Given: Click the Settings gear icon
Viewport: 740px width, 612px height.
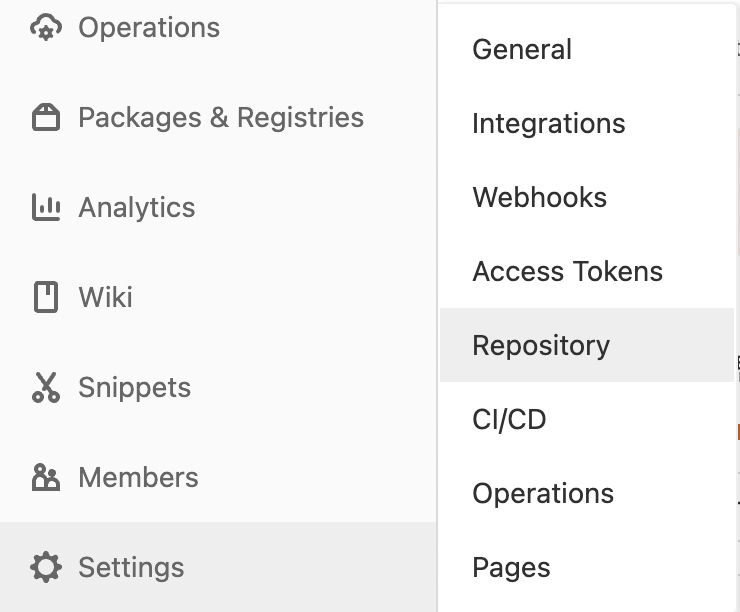Looking at the screenshot, I should 46,568.
